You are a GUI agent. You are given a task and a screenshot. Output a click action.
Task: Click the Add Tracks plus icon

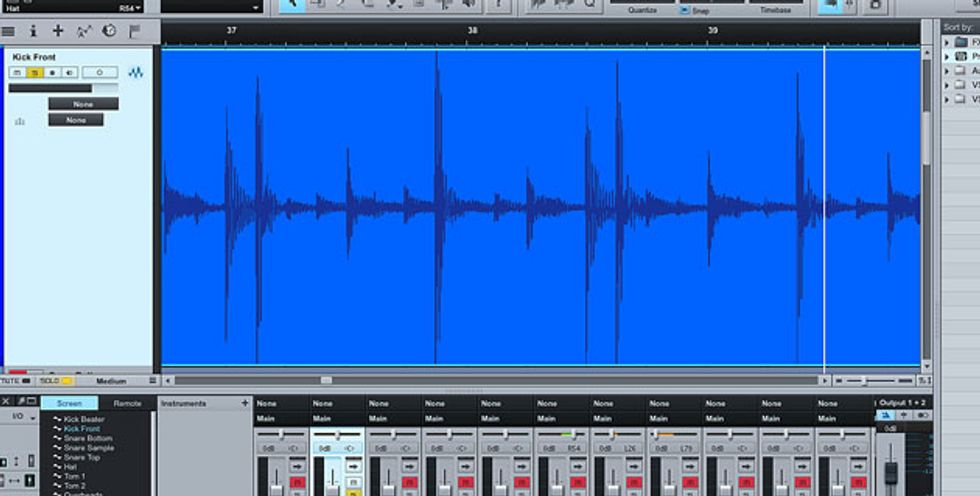58,31
